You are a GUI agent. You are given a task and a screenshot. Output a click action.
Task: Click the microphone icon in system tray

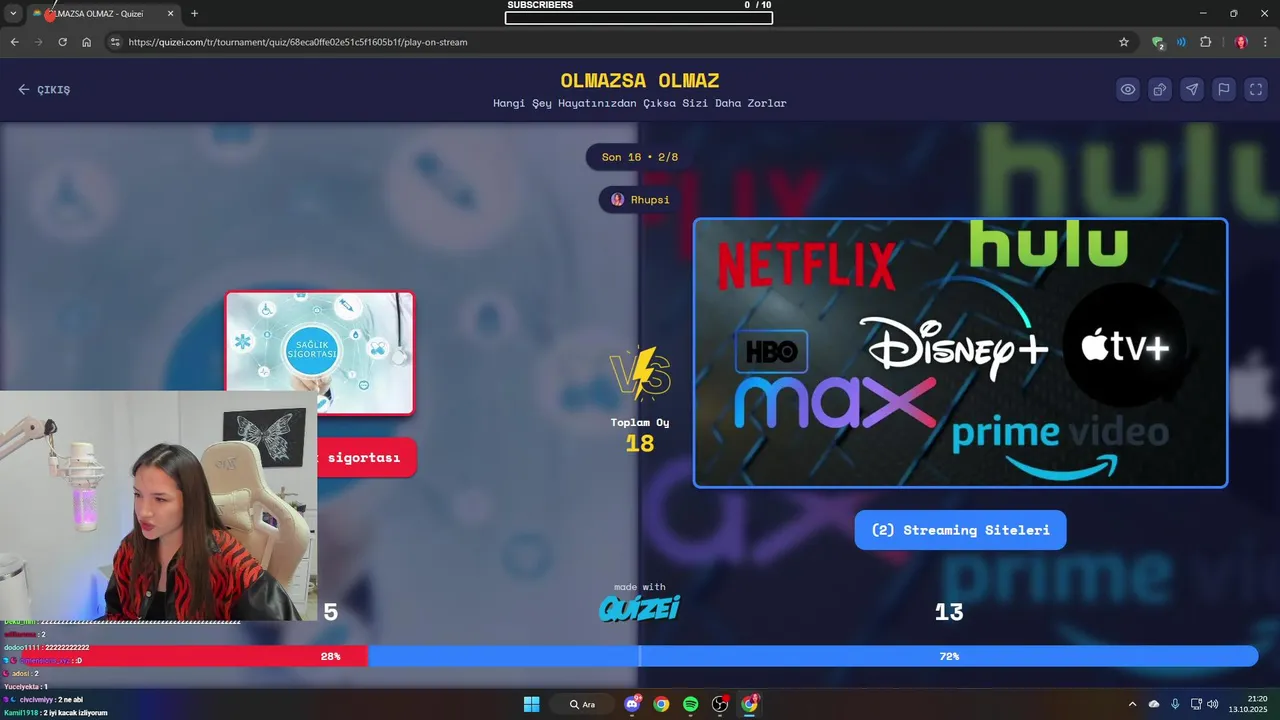1175,704
